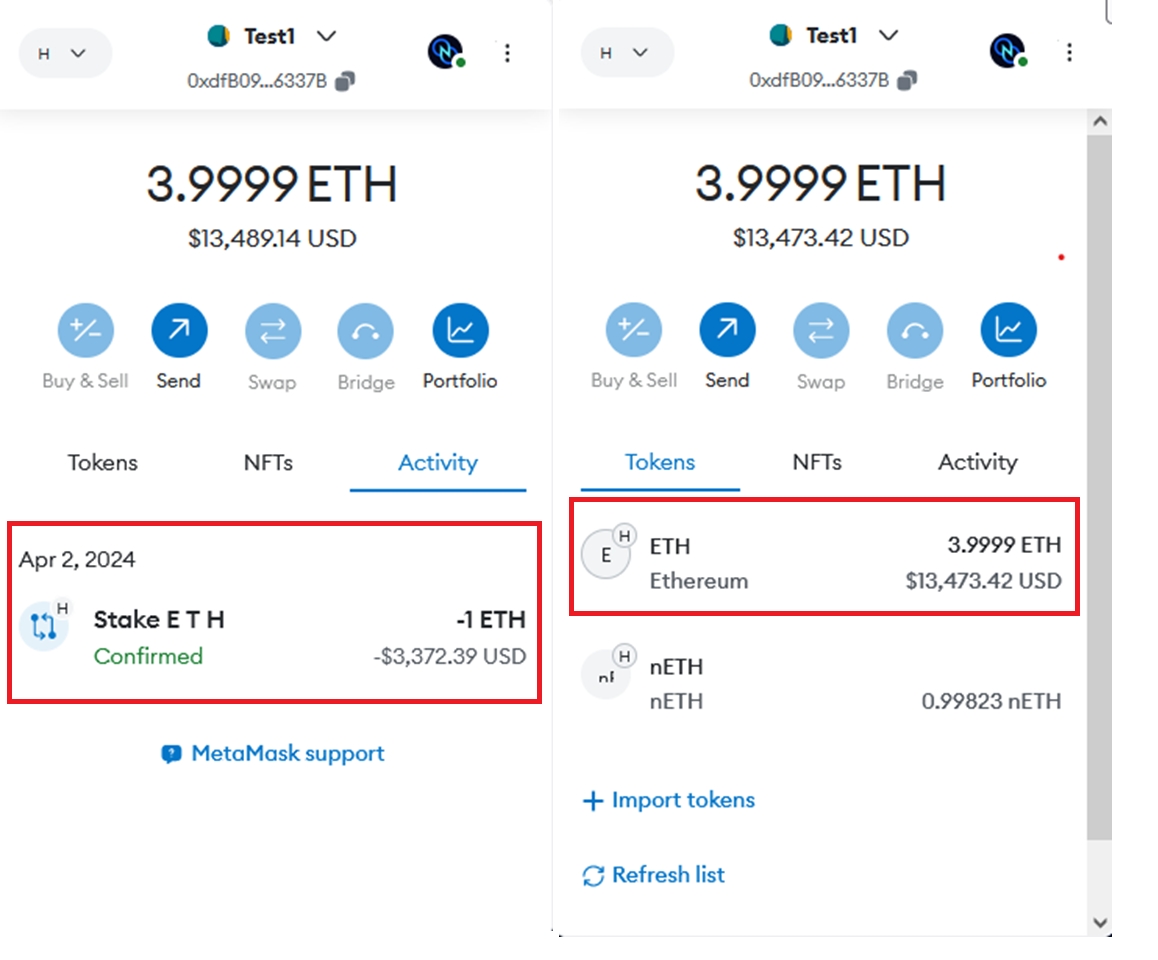Copy the account address in the left panel

345,81
